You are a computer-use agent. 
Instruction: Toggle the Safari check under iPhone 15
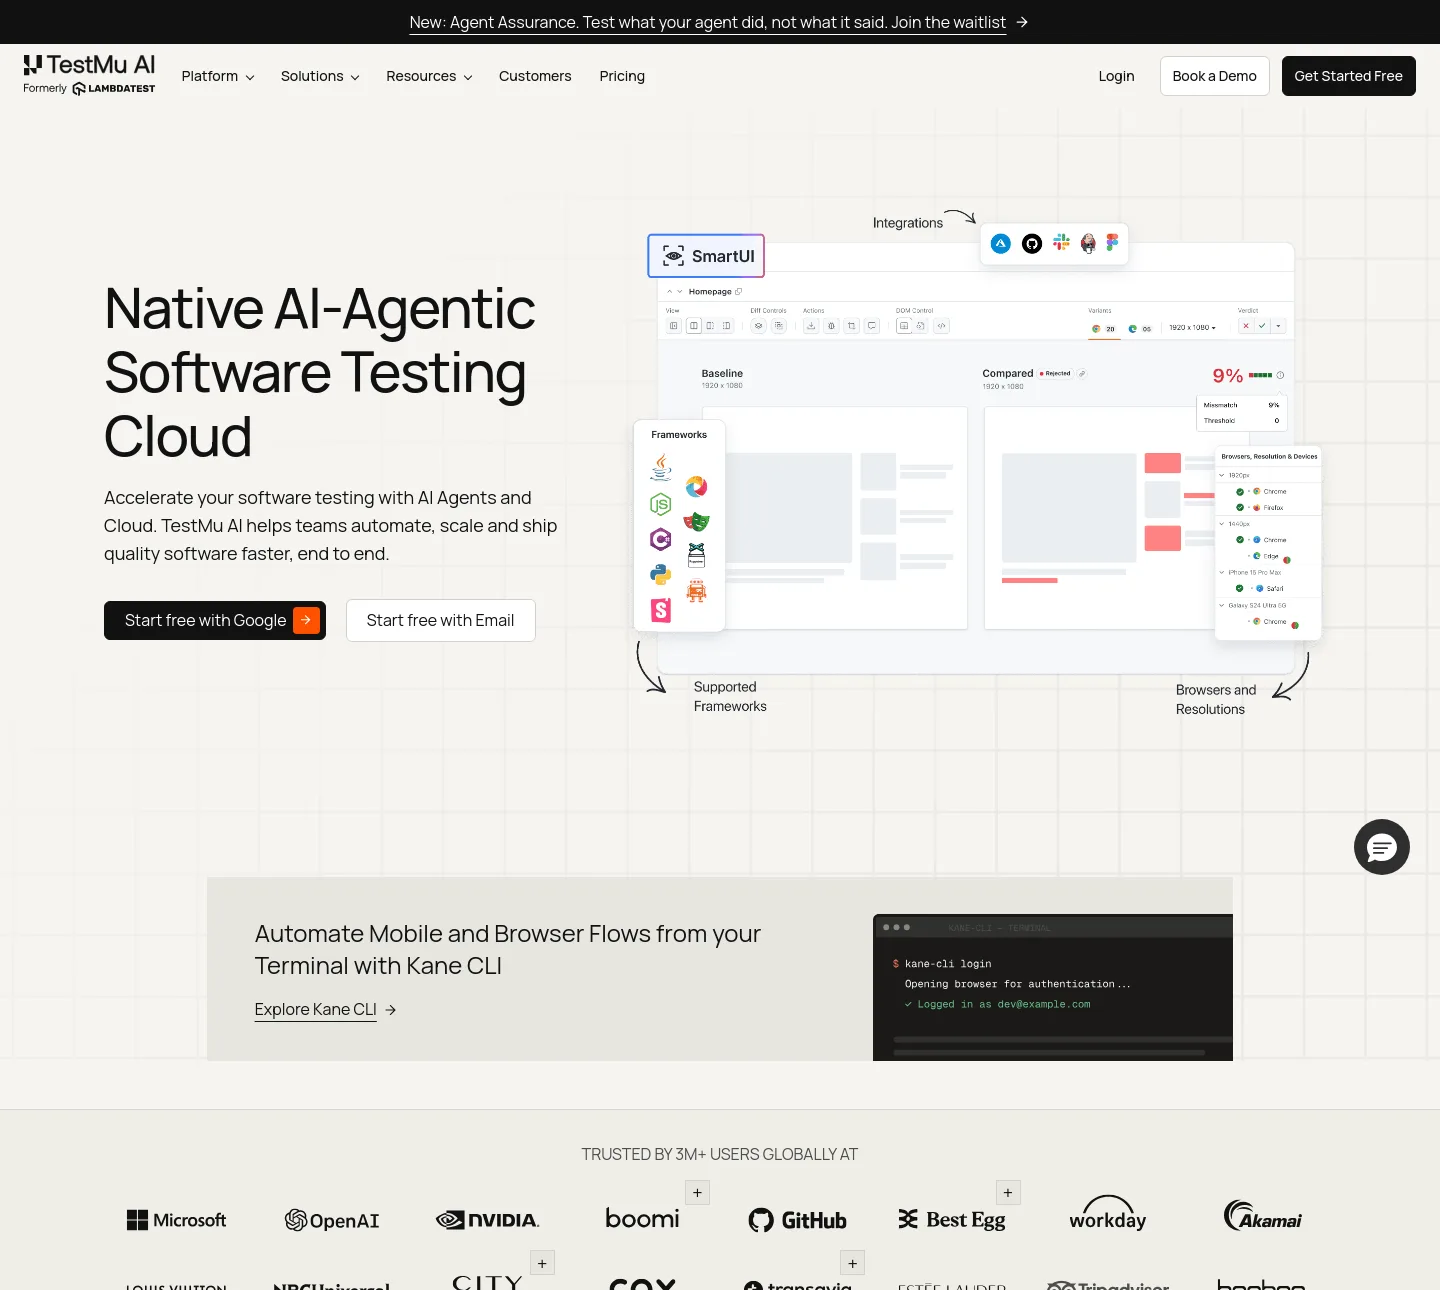[x=1239, y=588]
